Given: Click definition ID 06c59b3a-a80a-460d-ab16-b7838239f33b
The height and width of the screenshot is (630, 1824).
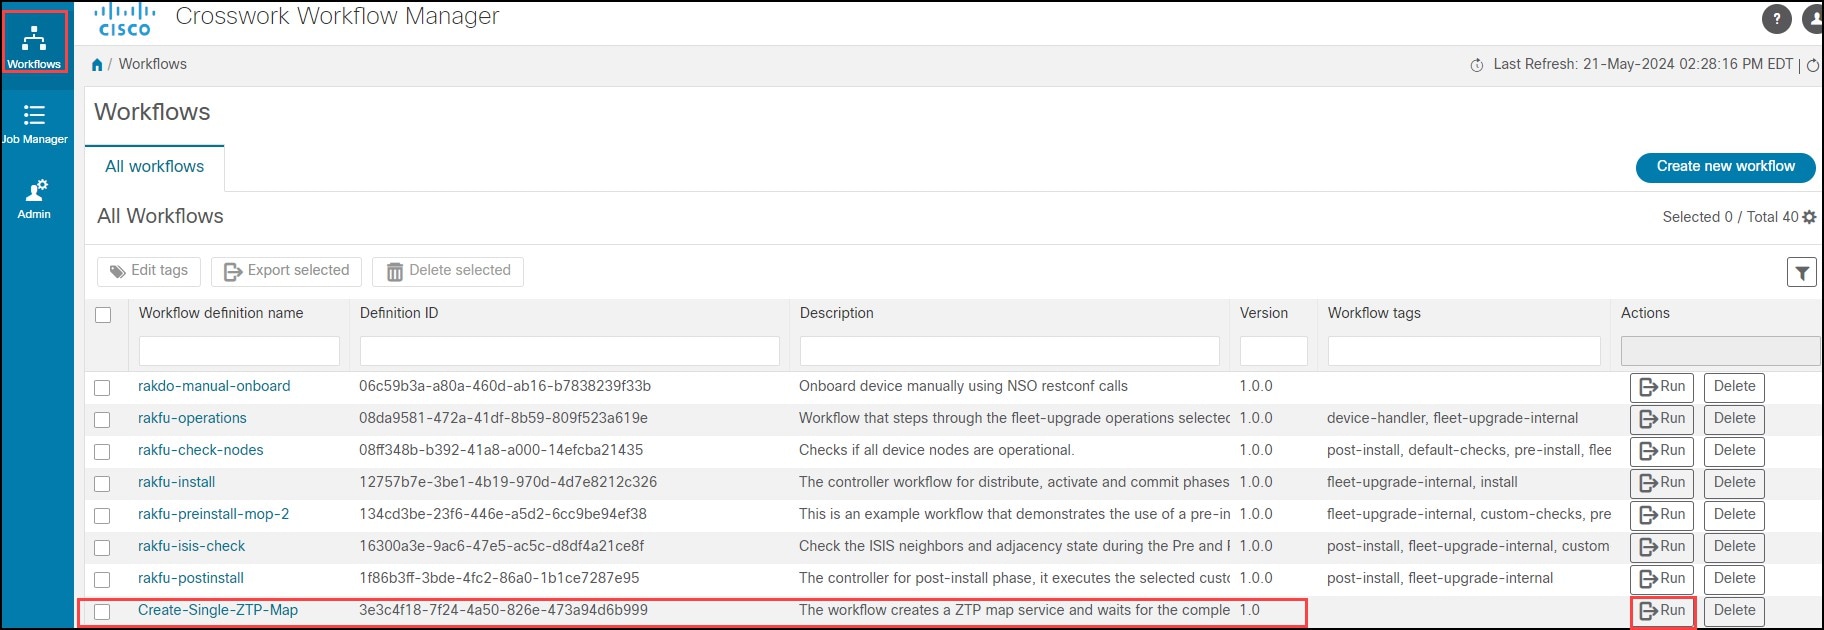Looking at the screenshot, I should pyautogui.click(x=505, y=386).
